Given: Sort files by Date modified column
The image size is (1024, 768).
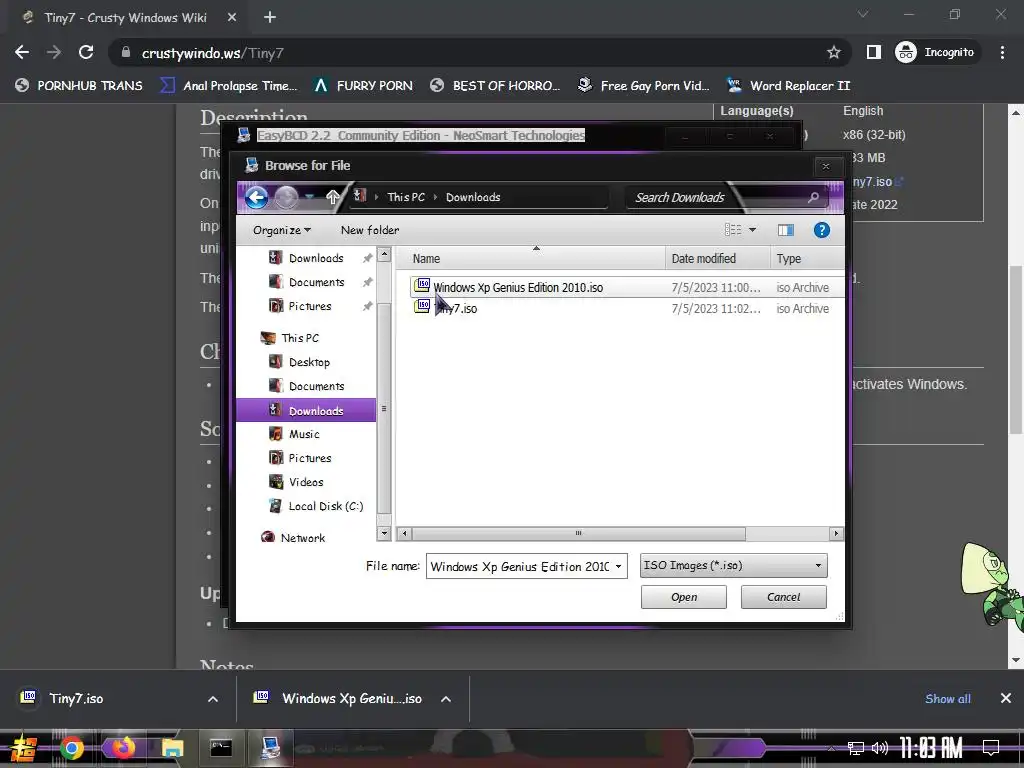Looking at the screenshot, I should coord(717,259).
